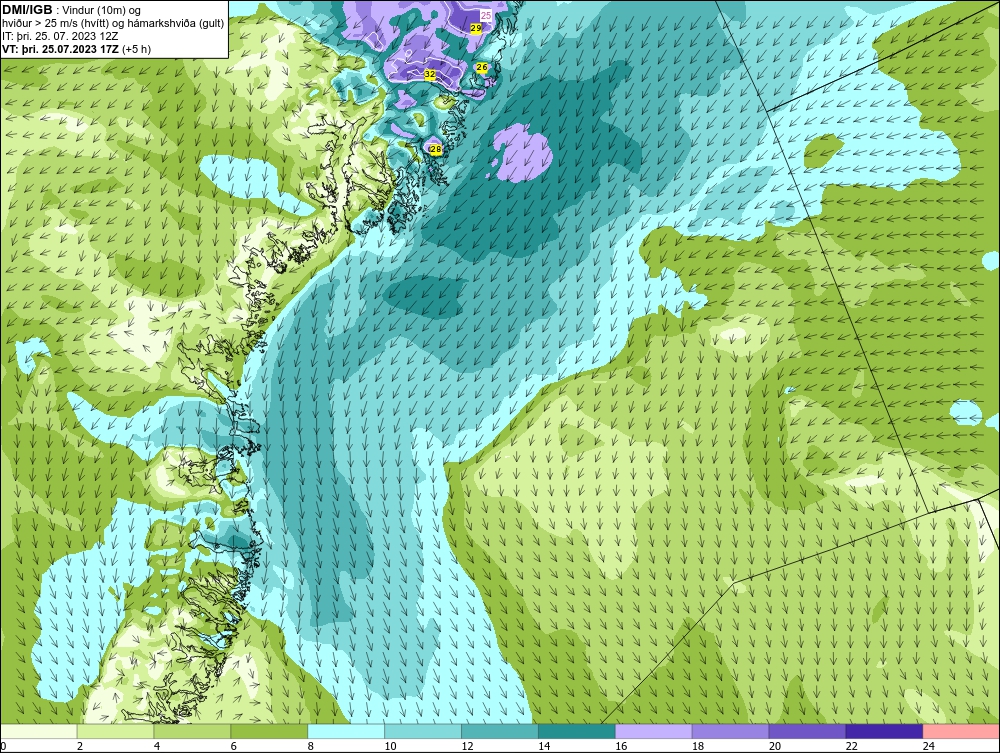
Task: Select the light purple 16–18 m/s legend swatch
Action: pos(654,731)
